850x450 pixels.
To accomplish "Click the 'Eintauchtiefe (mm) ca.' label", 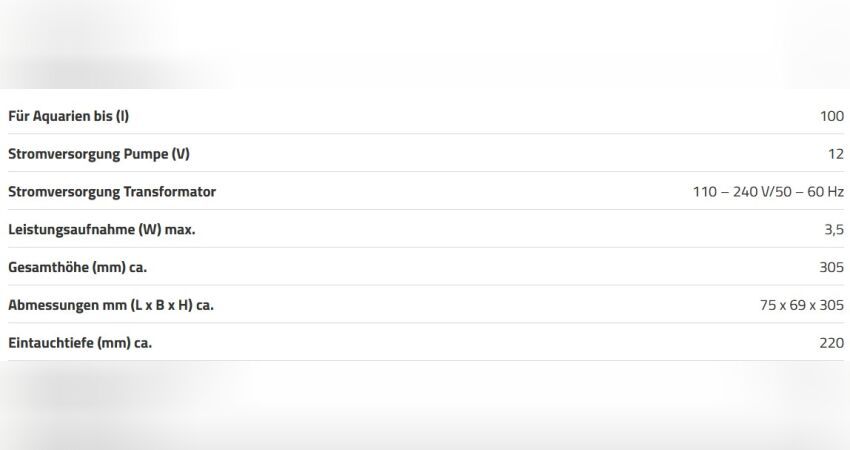I will (x=80, y=343).
